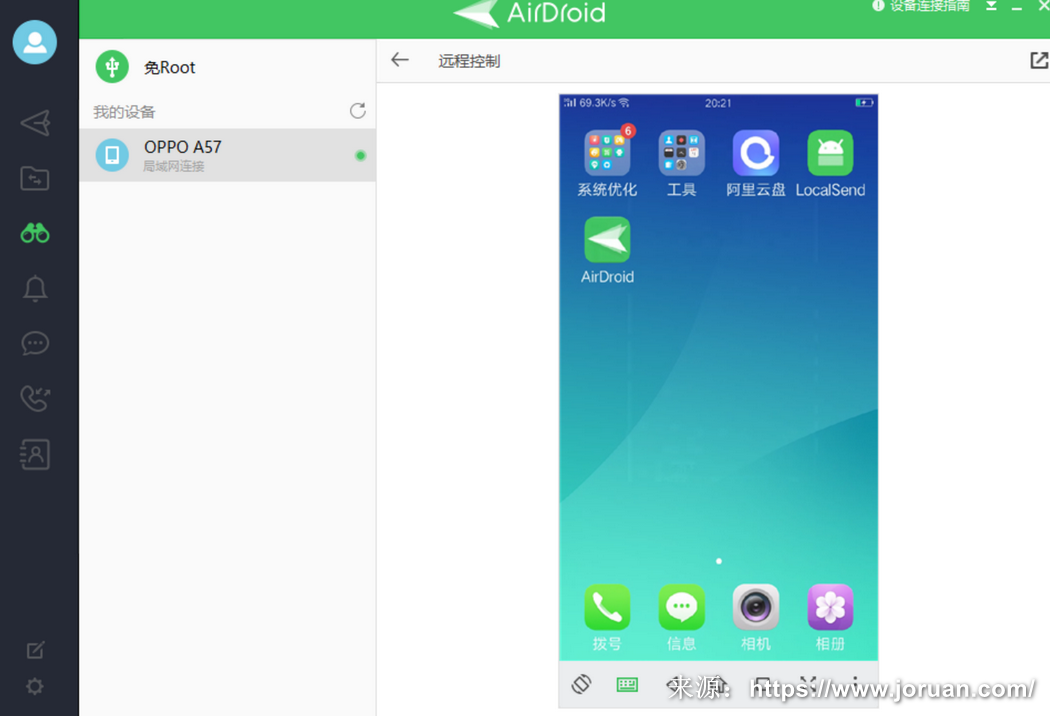Screen dimensions: 1050x716
Task: Open the user profile avatar
Action: 35,42
